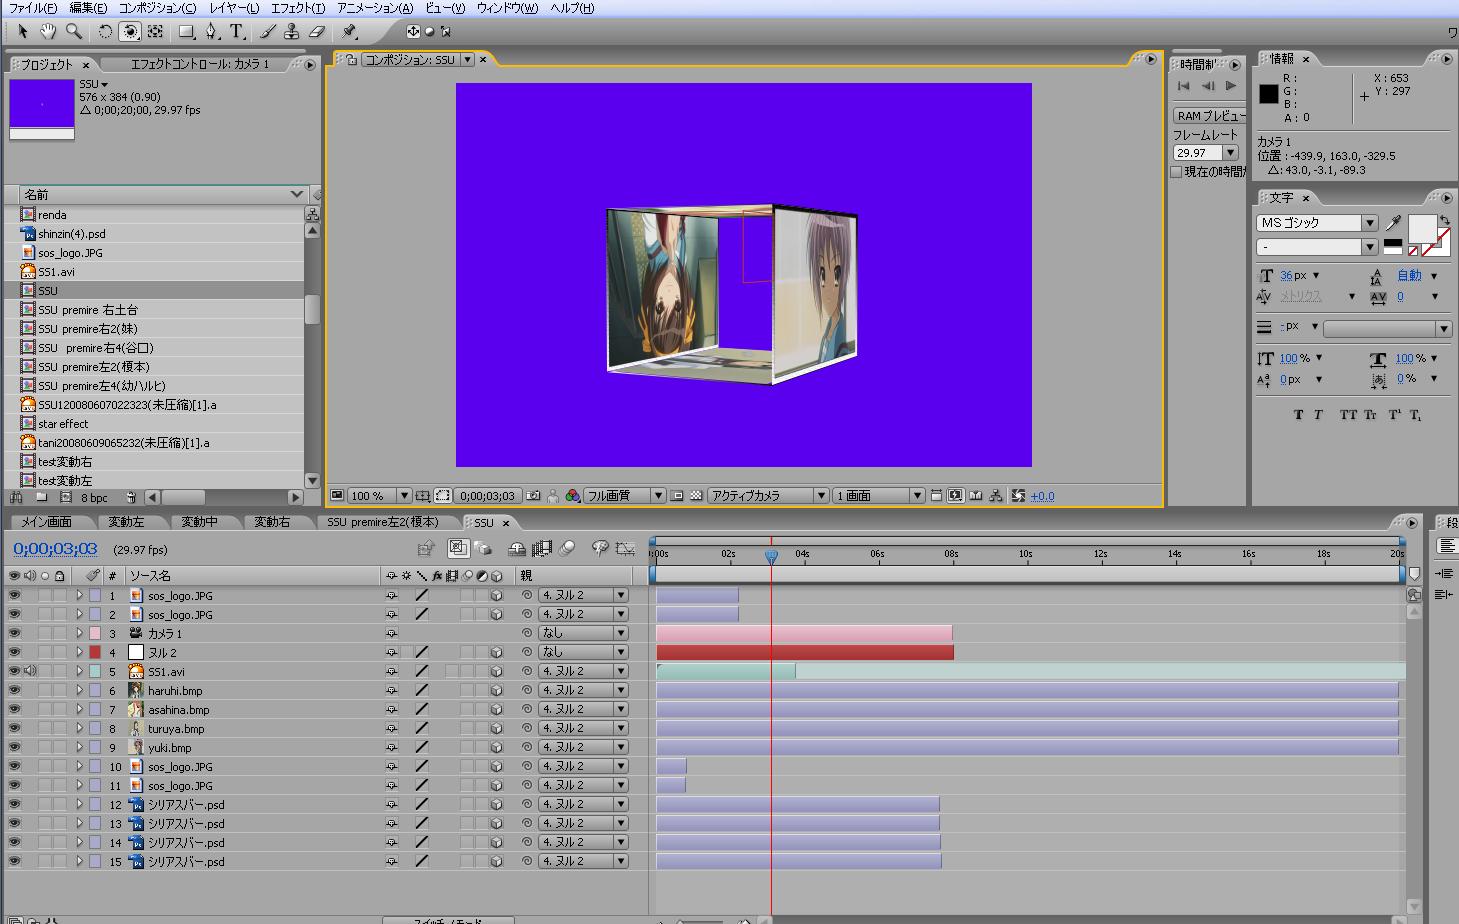
Task: Hide the asahina.bmp layer eye toggle
Action: coord(14,709)
